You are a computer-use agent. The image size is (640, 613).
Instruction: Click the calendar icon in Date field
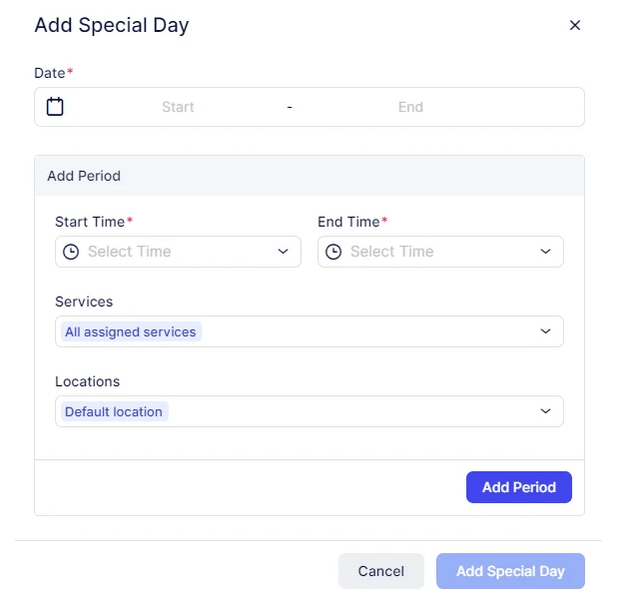tap(55, 107)
